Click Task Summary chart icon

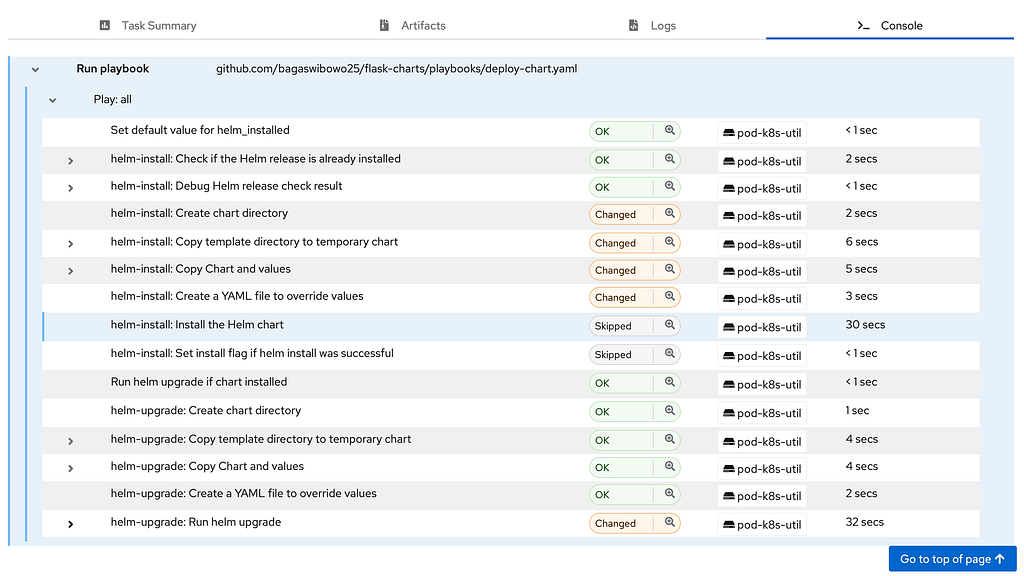click(104, 25)
